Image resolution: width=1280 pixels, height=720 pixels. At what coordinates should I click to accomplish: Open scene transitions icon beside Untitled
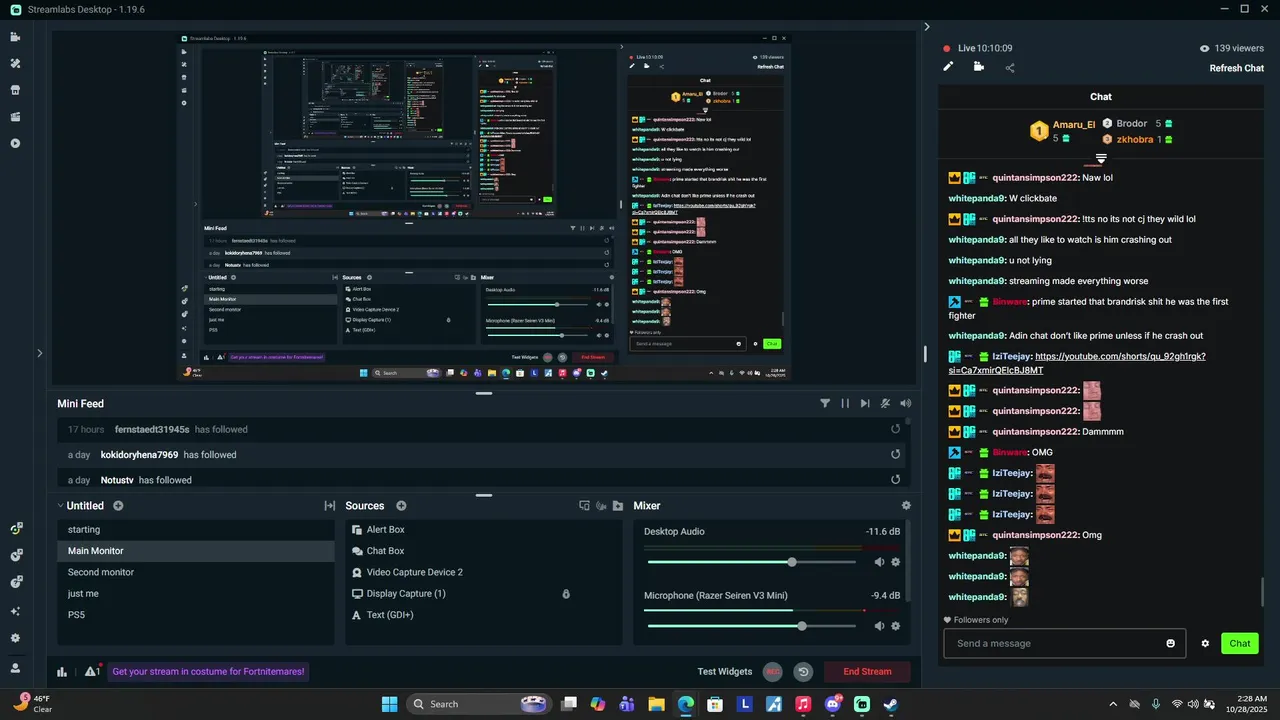coord(329,506)
